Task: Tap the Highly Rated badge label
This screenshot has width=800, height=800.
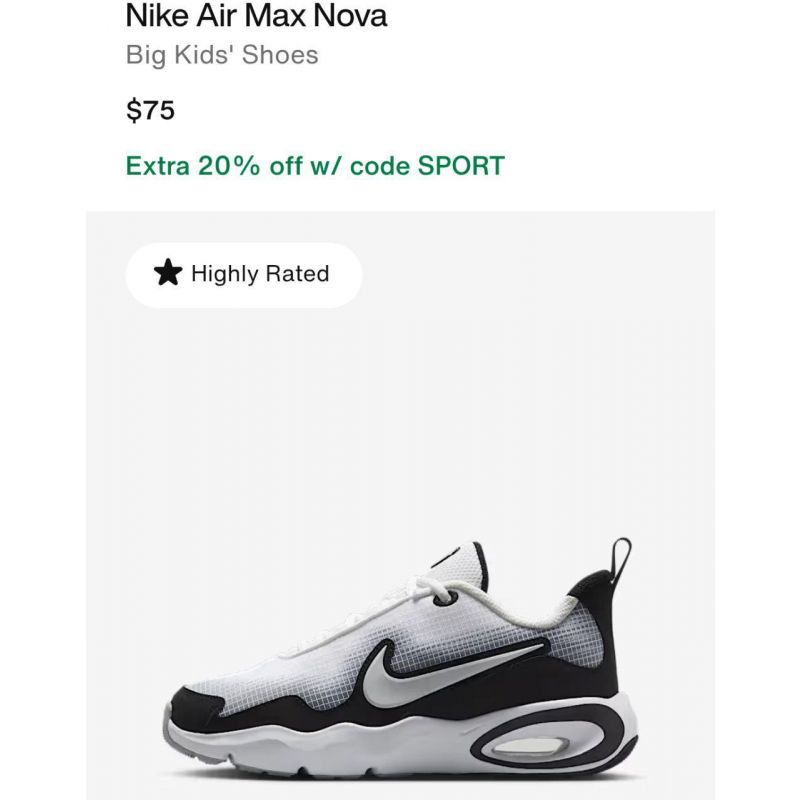Action: pos(260,273)
